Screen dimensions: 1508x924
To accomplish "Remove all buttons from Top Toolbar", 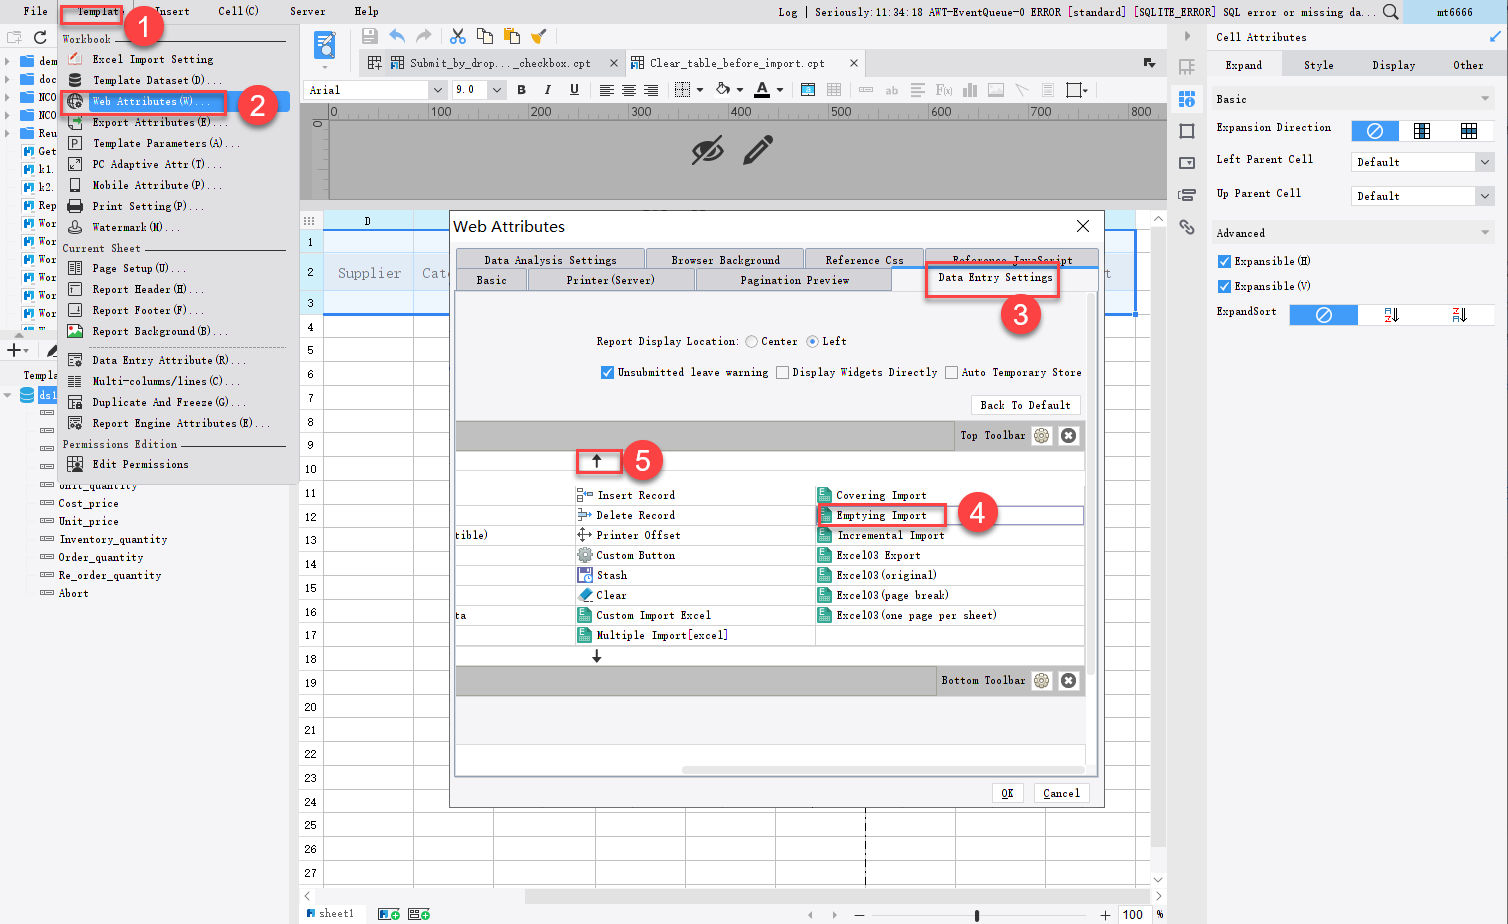I will tap(1069, 436).
